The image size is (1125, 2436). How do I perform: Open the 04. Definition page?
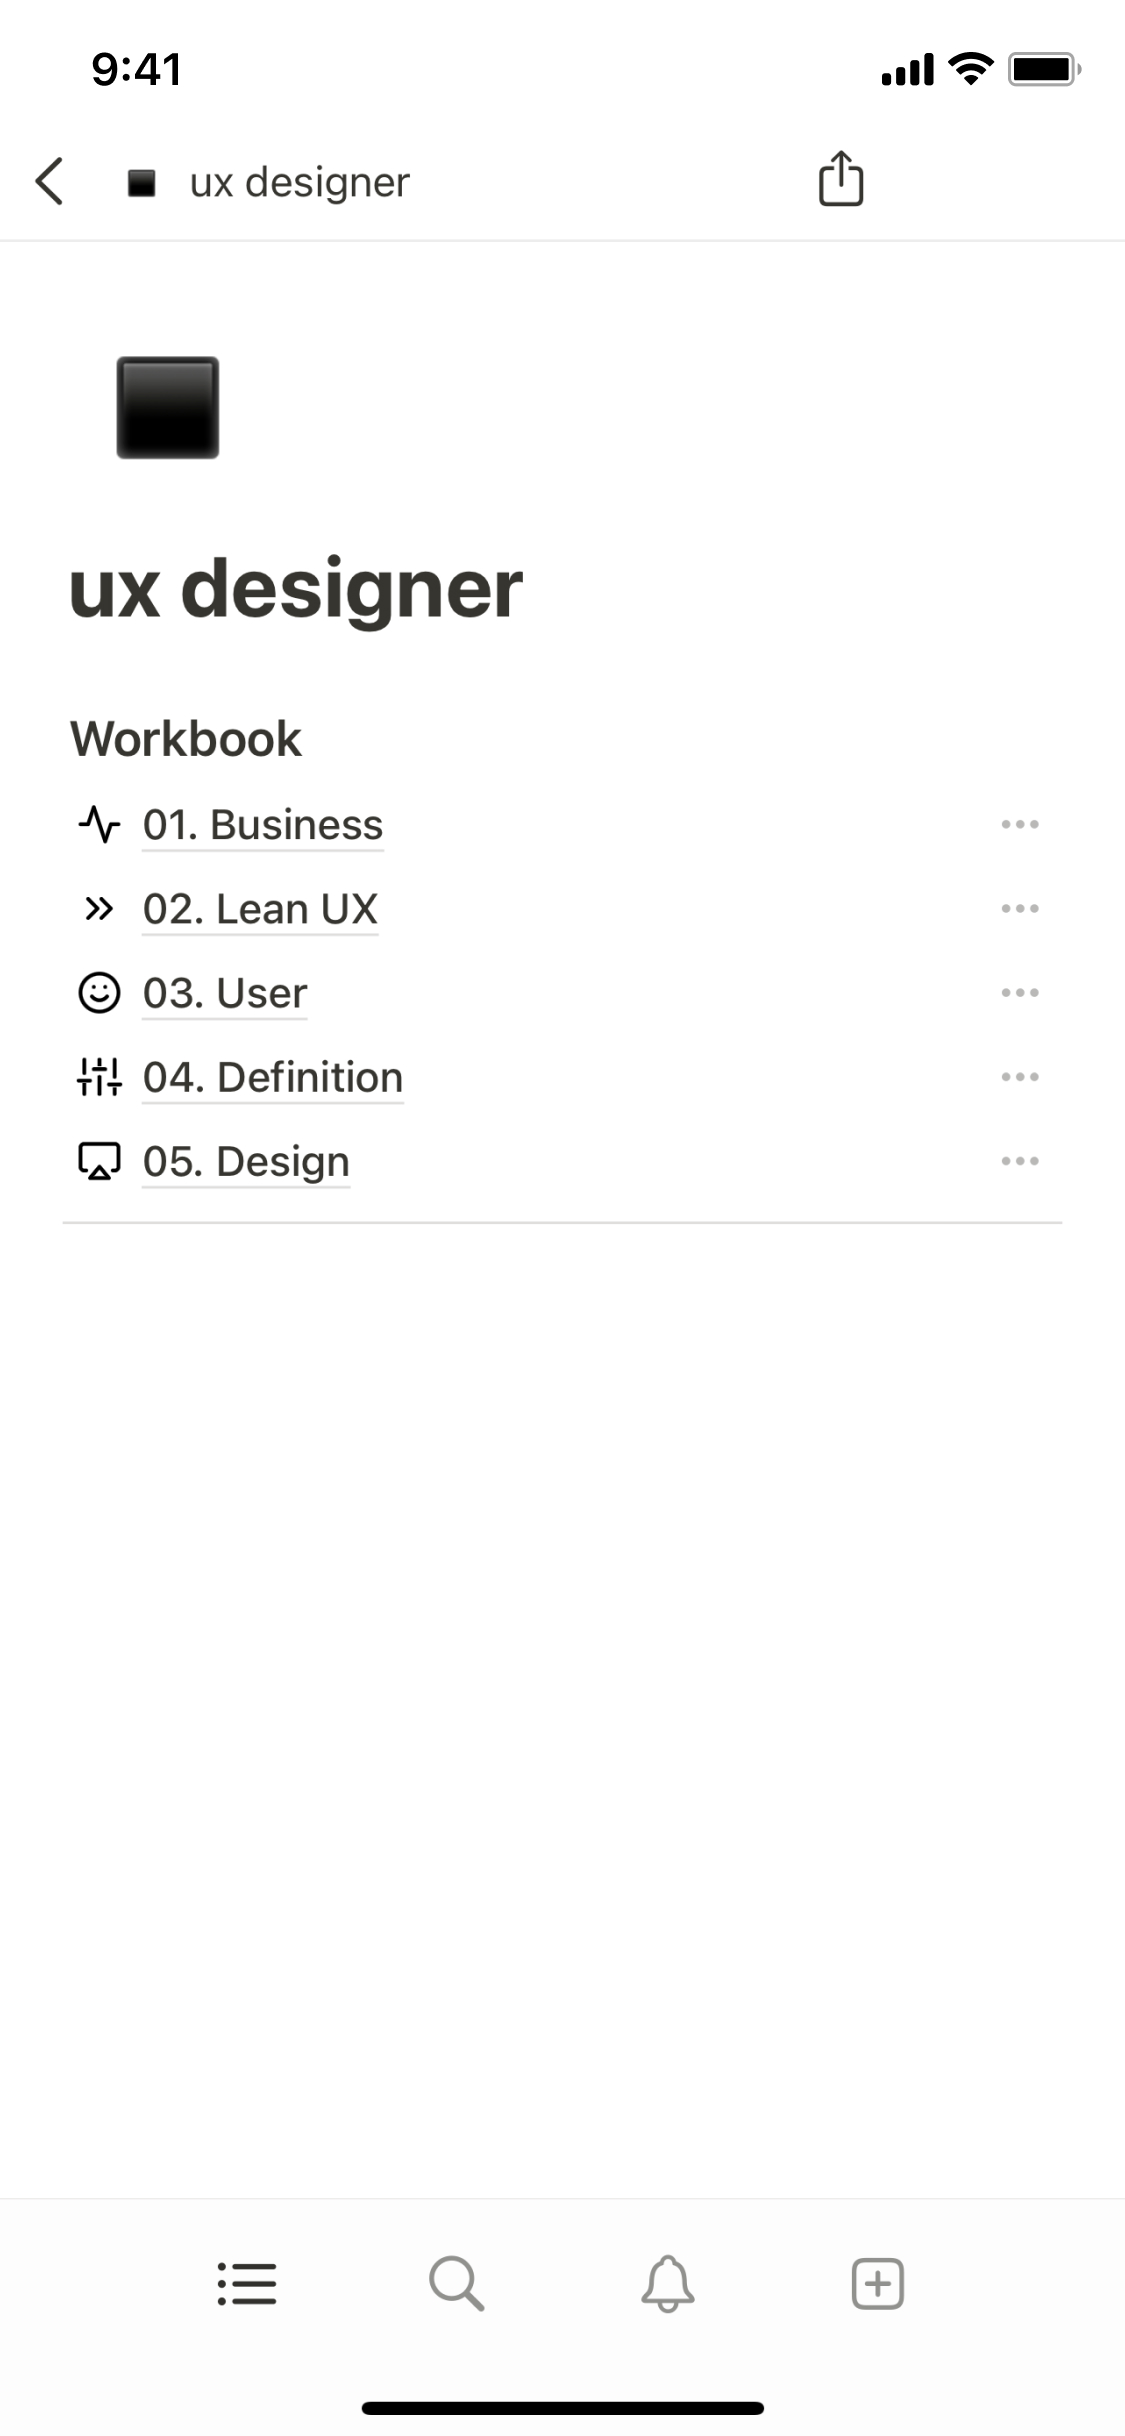click(273, 1077)
